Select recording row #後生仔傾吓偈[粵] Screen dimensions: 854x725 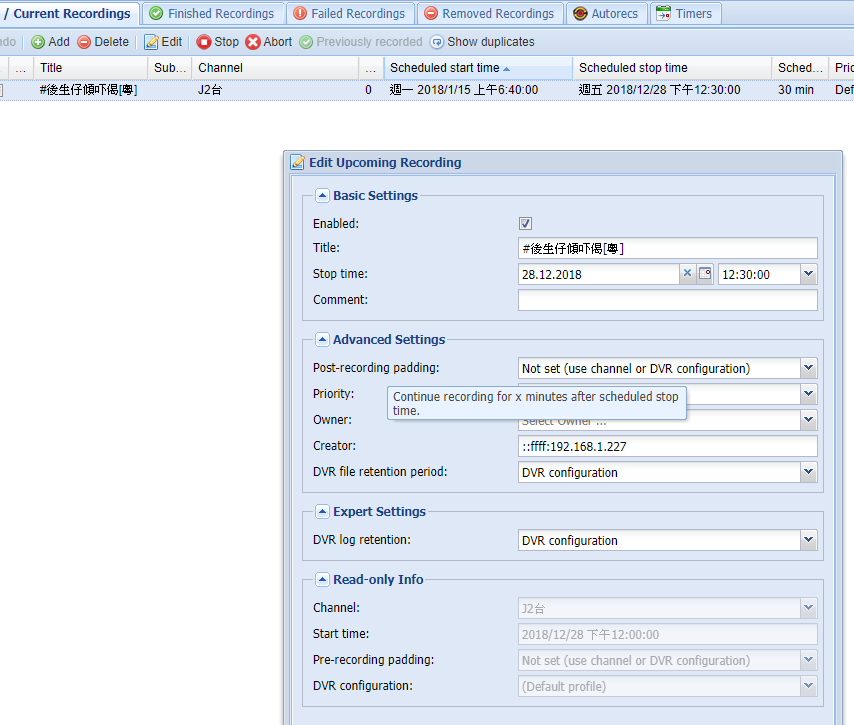(427, 90)
